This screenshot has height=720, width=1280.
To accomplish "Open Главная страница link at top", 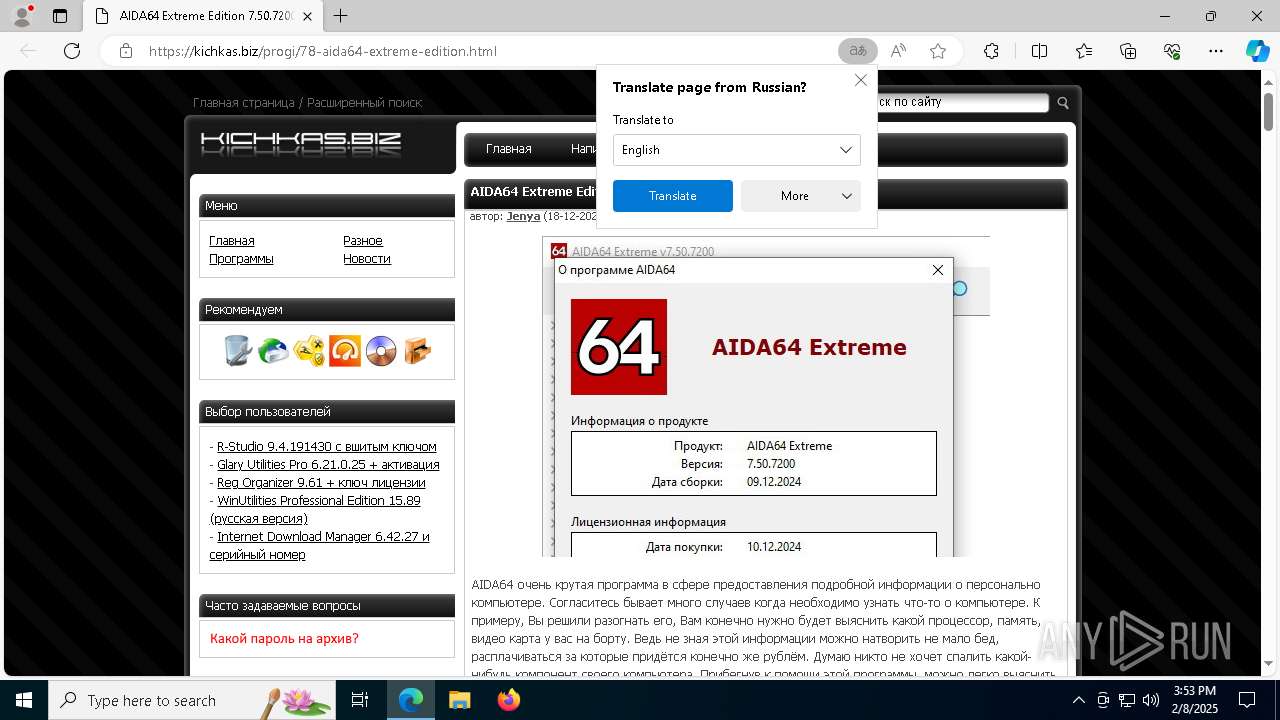I will [244, 102].
